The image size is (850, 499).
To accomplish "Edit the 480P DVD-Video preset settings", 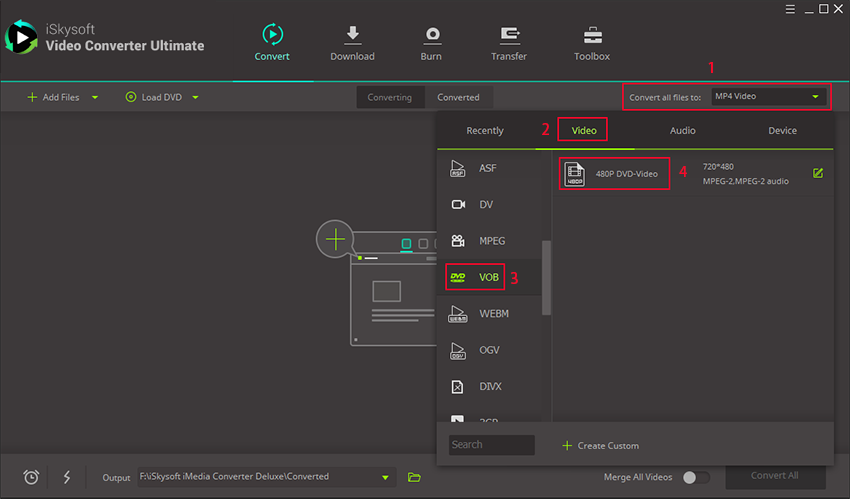I will point(818,173).
